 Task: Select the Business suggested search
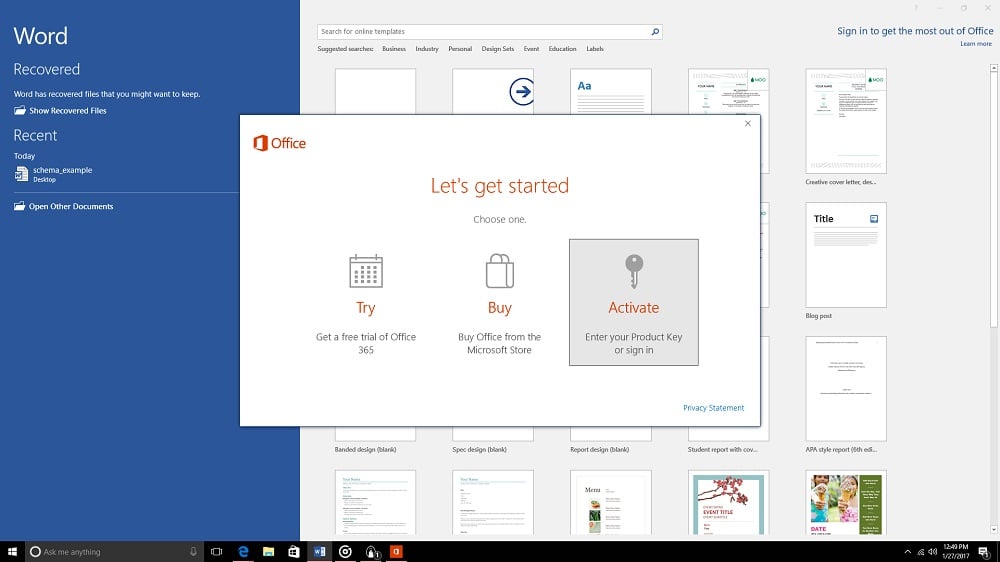393,48
